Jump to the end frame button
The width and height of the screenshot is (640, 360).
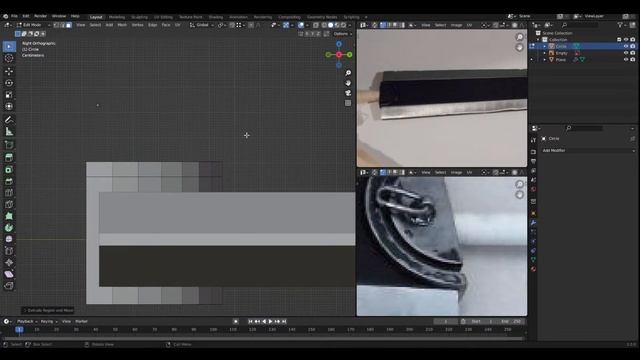[x=284, y=322]
